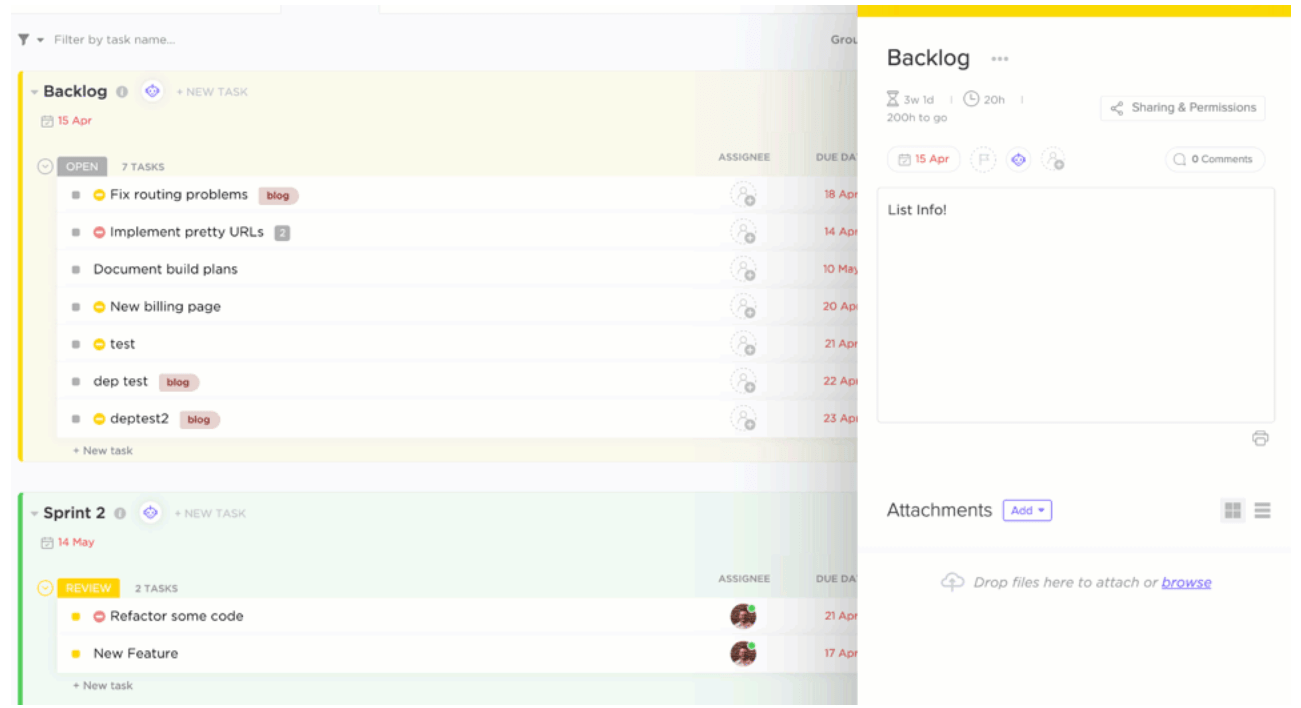Click the Backlog list info icon
The image size is (1301, 708).
[122, 92]
